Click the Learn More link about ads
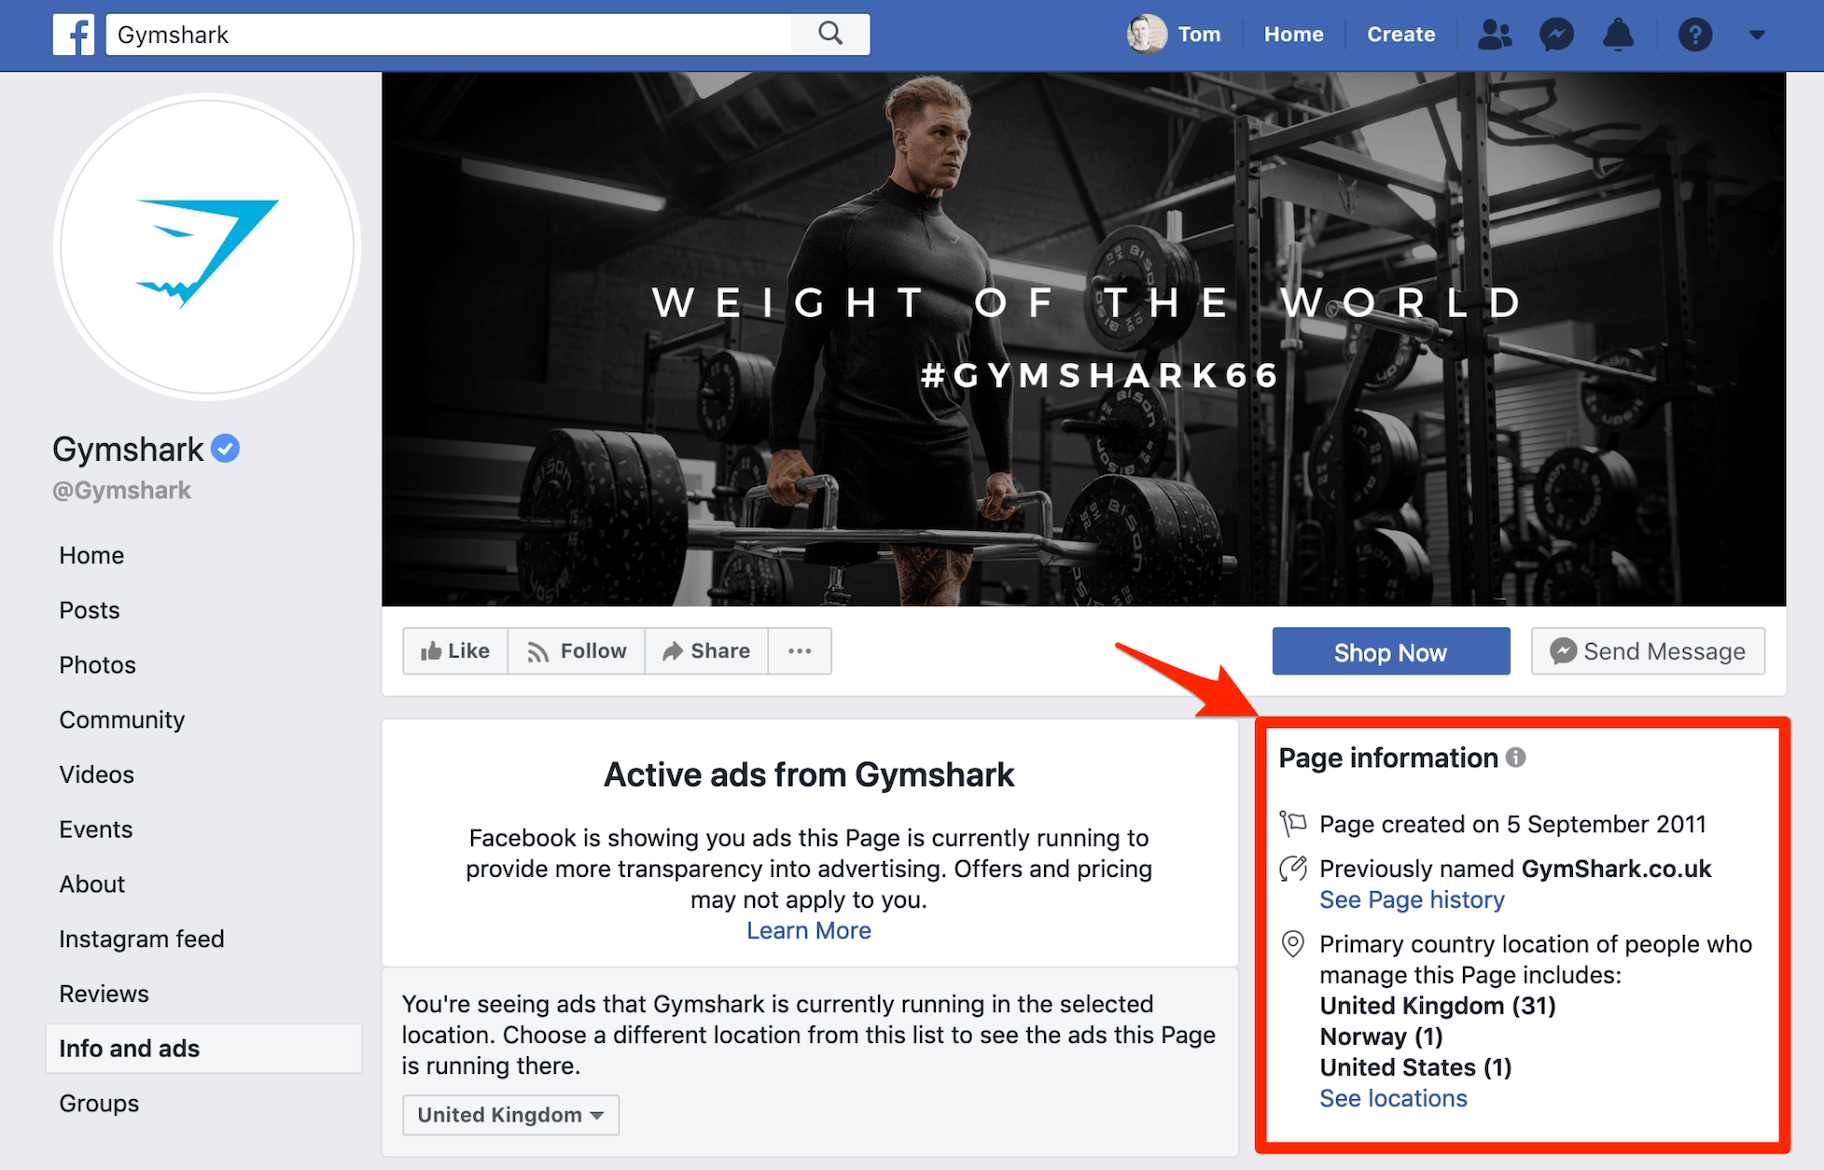 pos(808,930)
